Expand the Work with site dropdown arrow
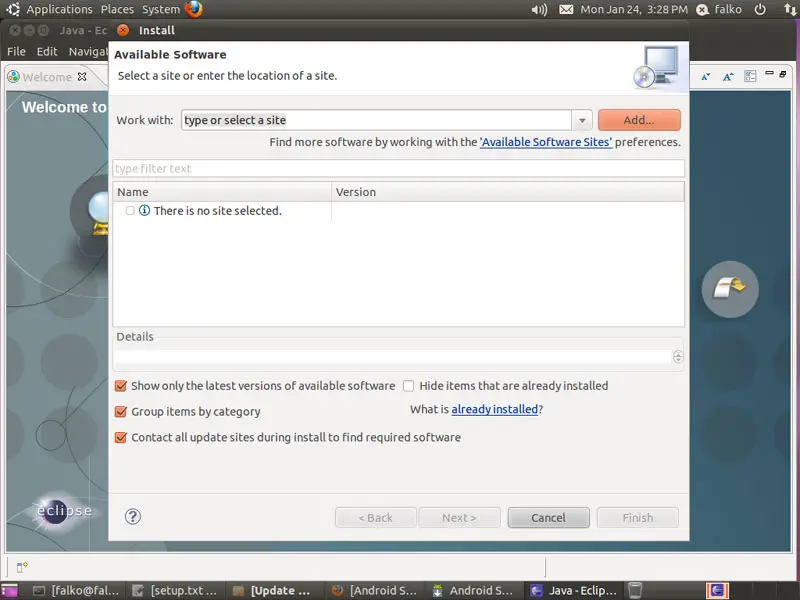Screen dimensions: 800x600 pos(582,120)
